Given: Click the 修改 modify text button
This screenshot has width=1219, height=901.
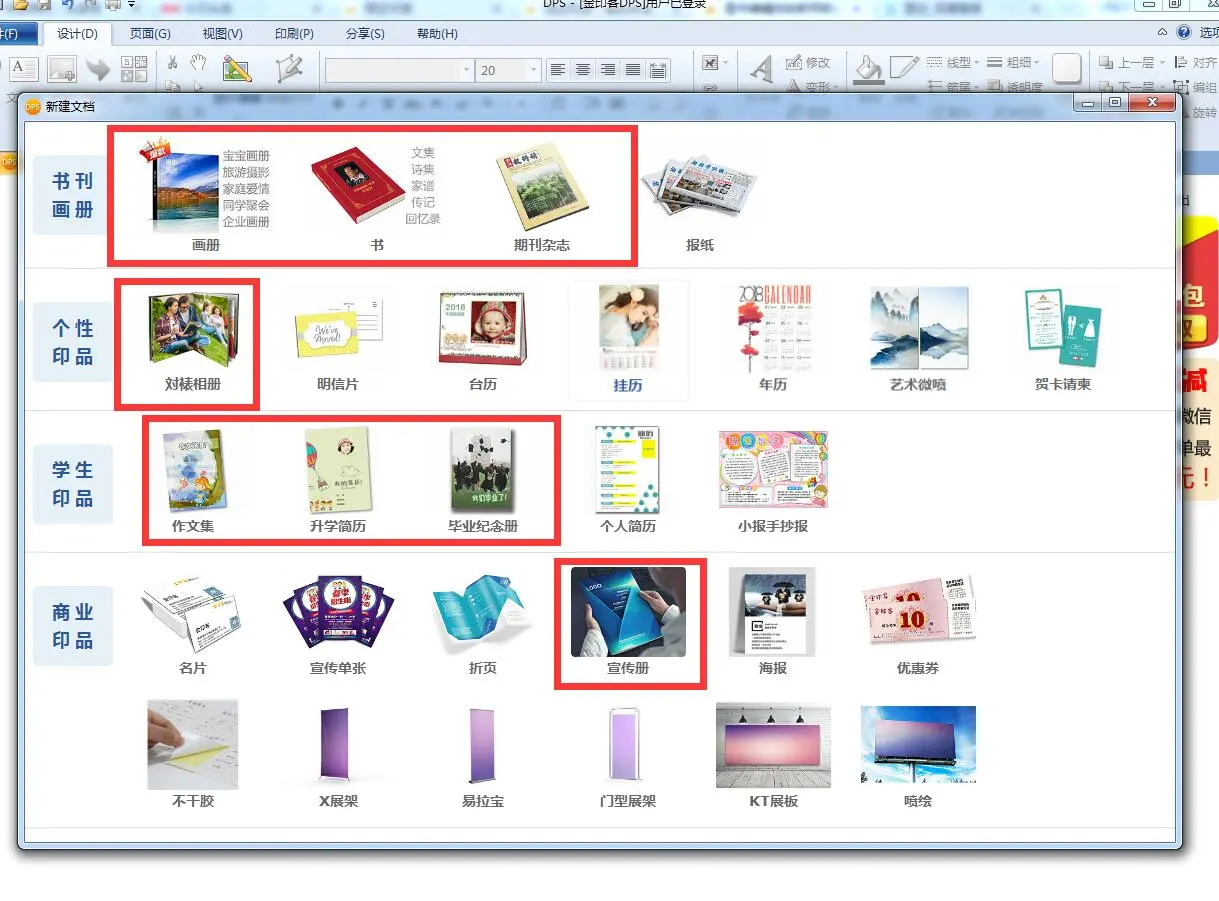Looking at the screenshot, I should pos(808,62).
